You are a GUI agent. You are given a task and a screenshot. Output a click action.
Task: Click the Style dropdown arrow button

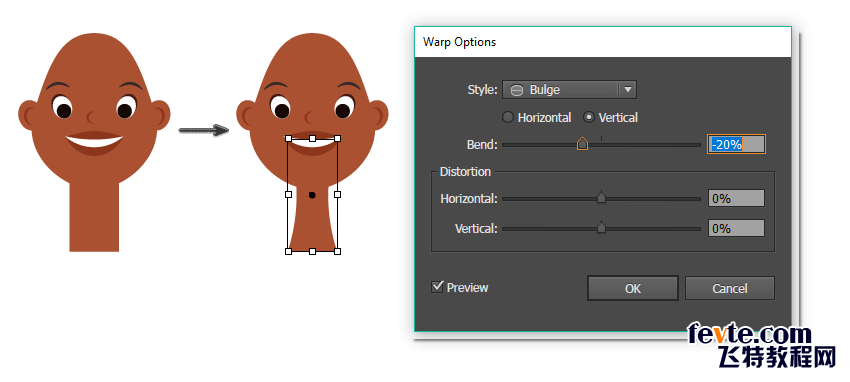[x=628, y=90]
